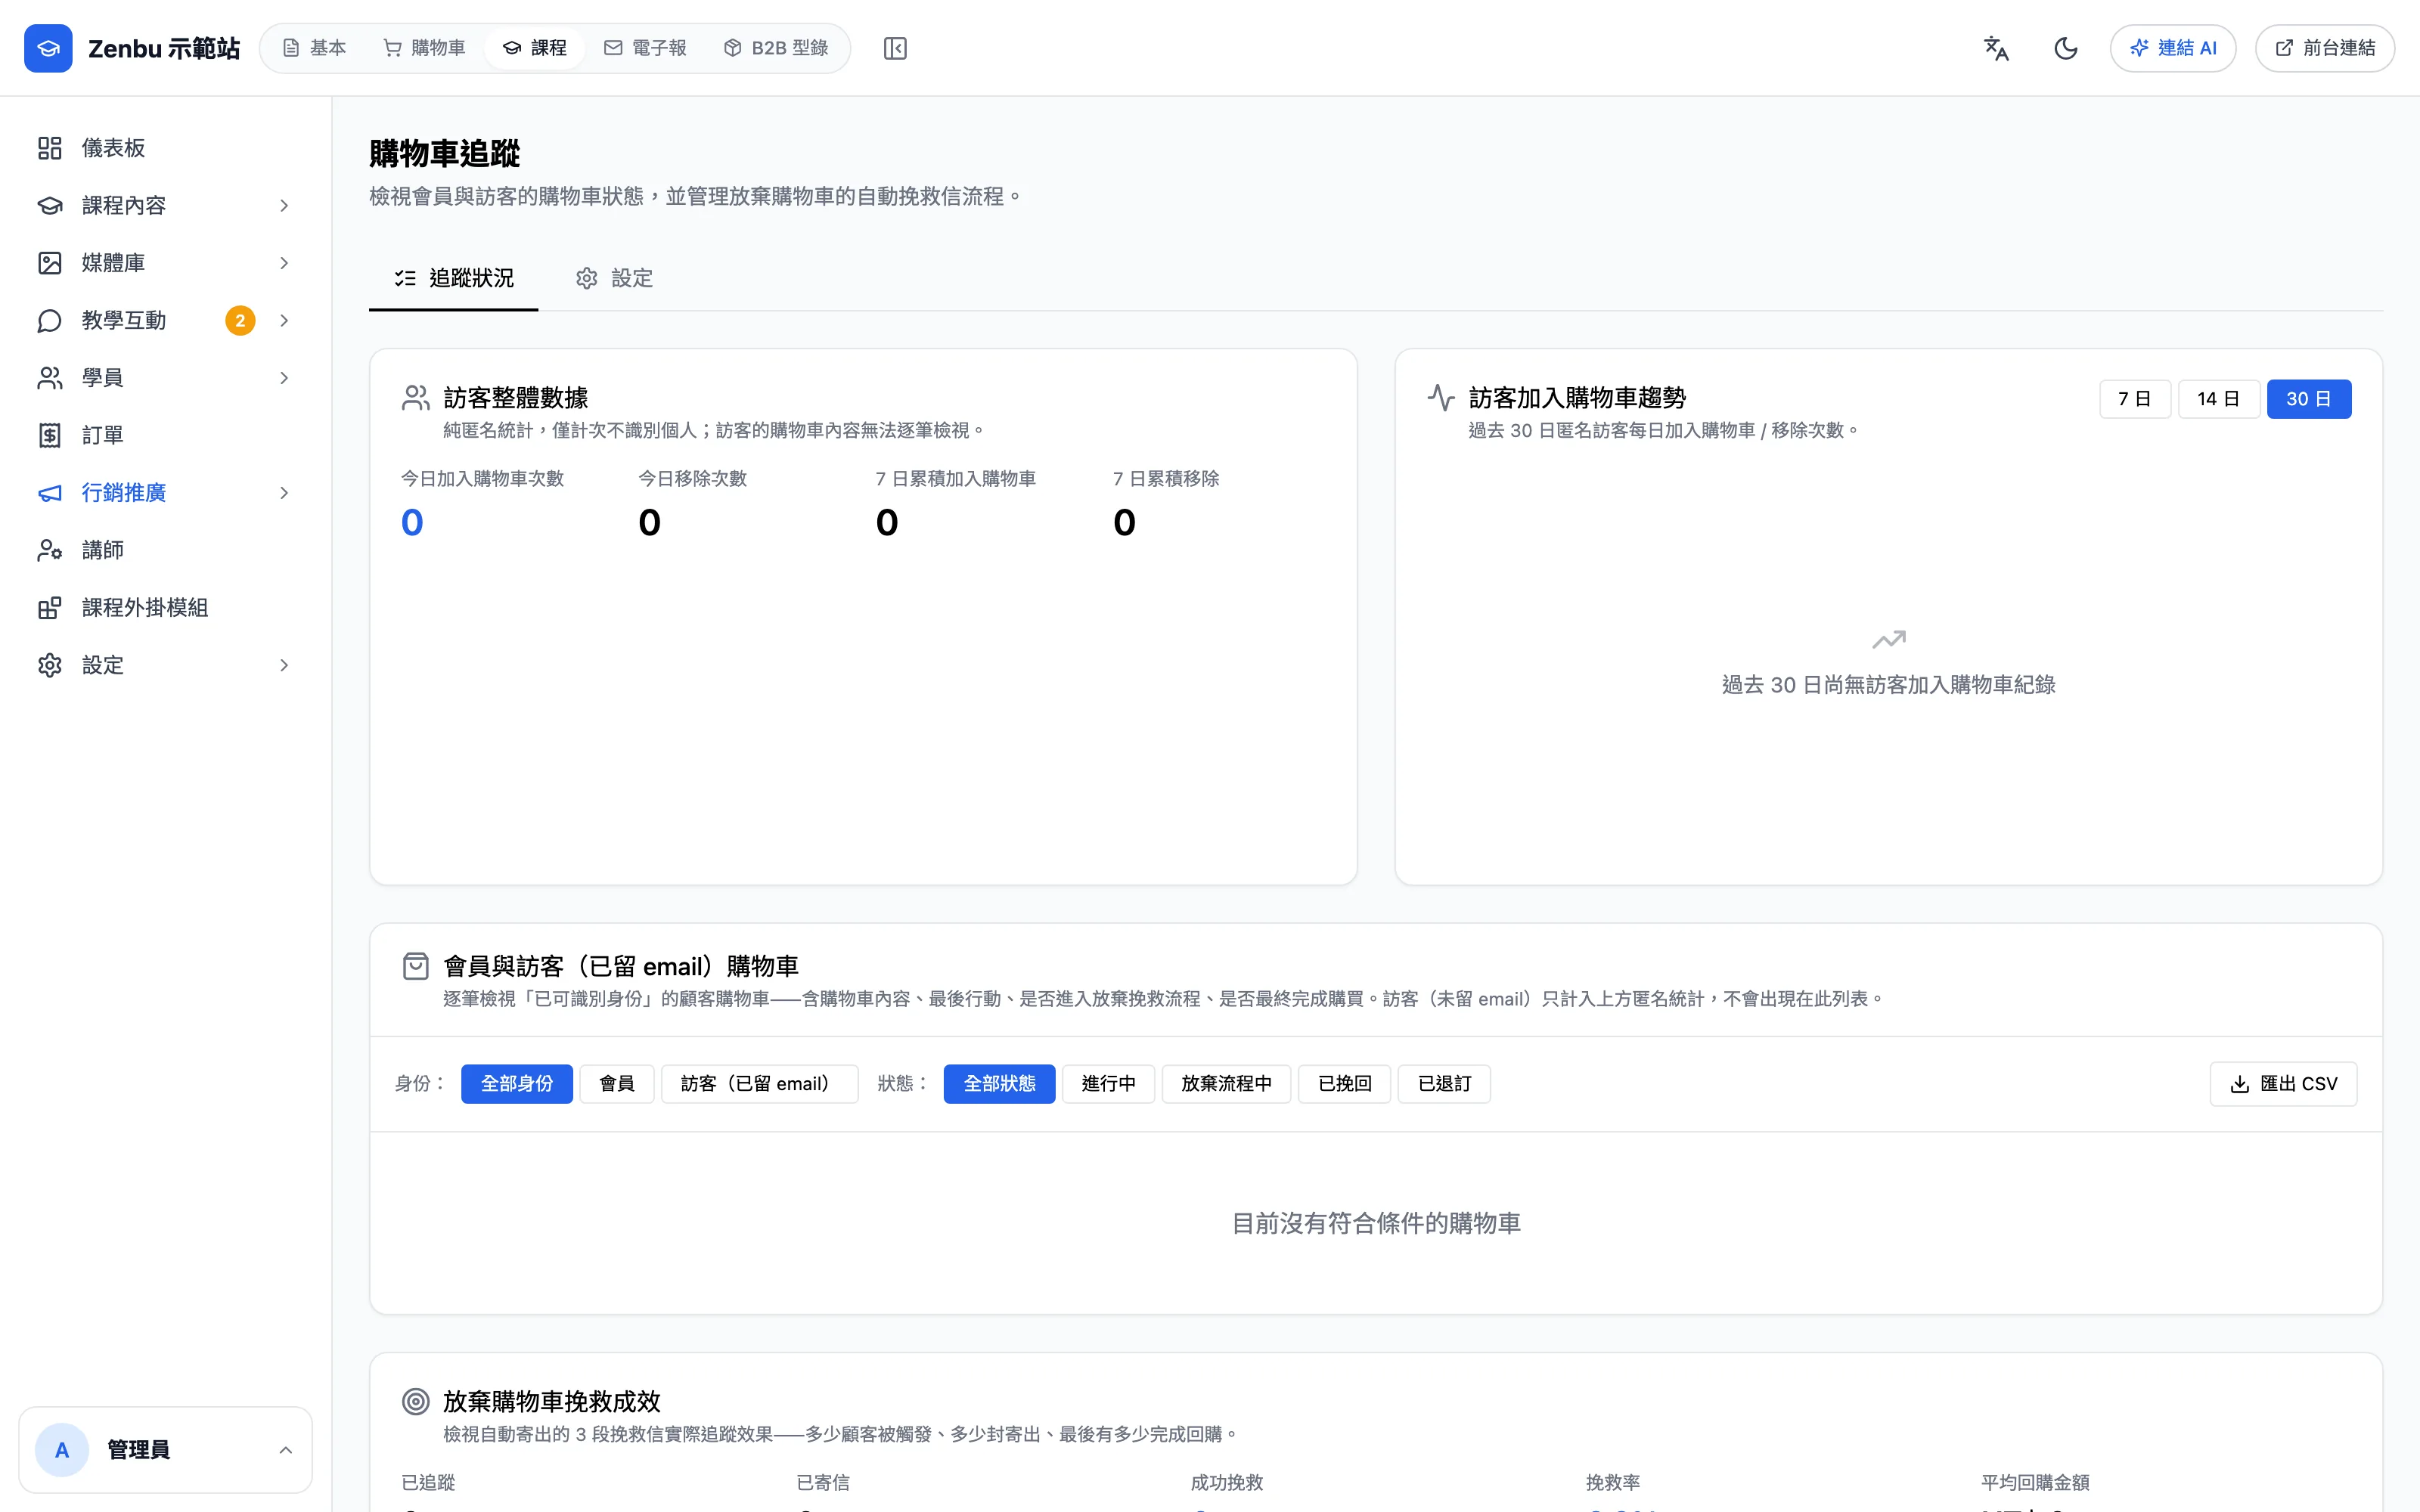This screenshot has height=1512, width=2420.
Task: Select the 7 日 trend range
Action: (x=2135, y=399)
